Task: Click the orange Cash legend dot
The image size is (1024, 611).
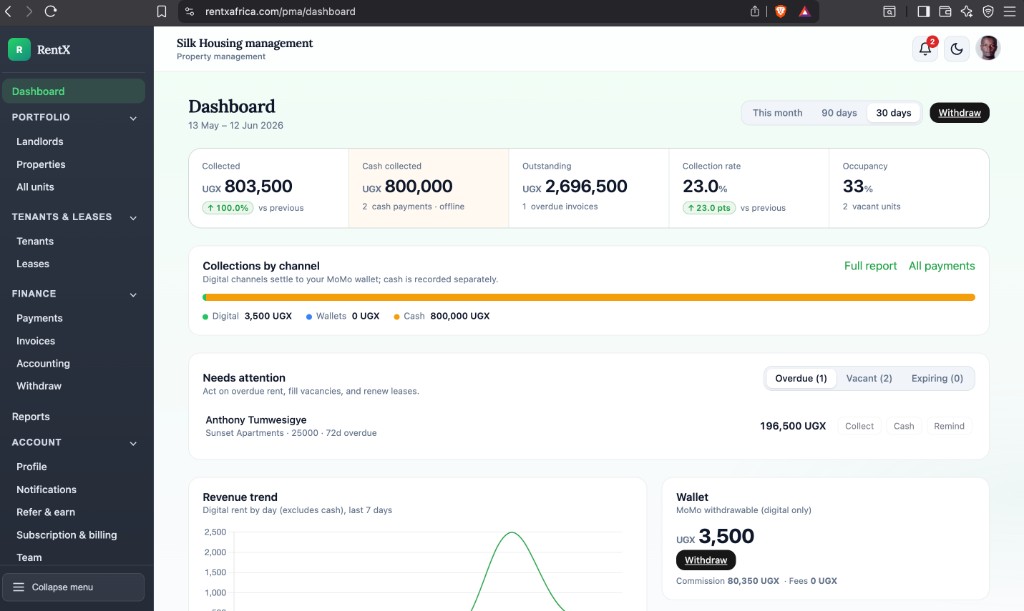Action: [x=396, y=317]
